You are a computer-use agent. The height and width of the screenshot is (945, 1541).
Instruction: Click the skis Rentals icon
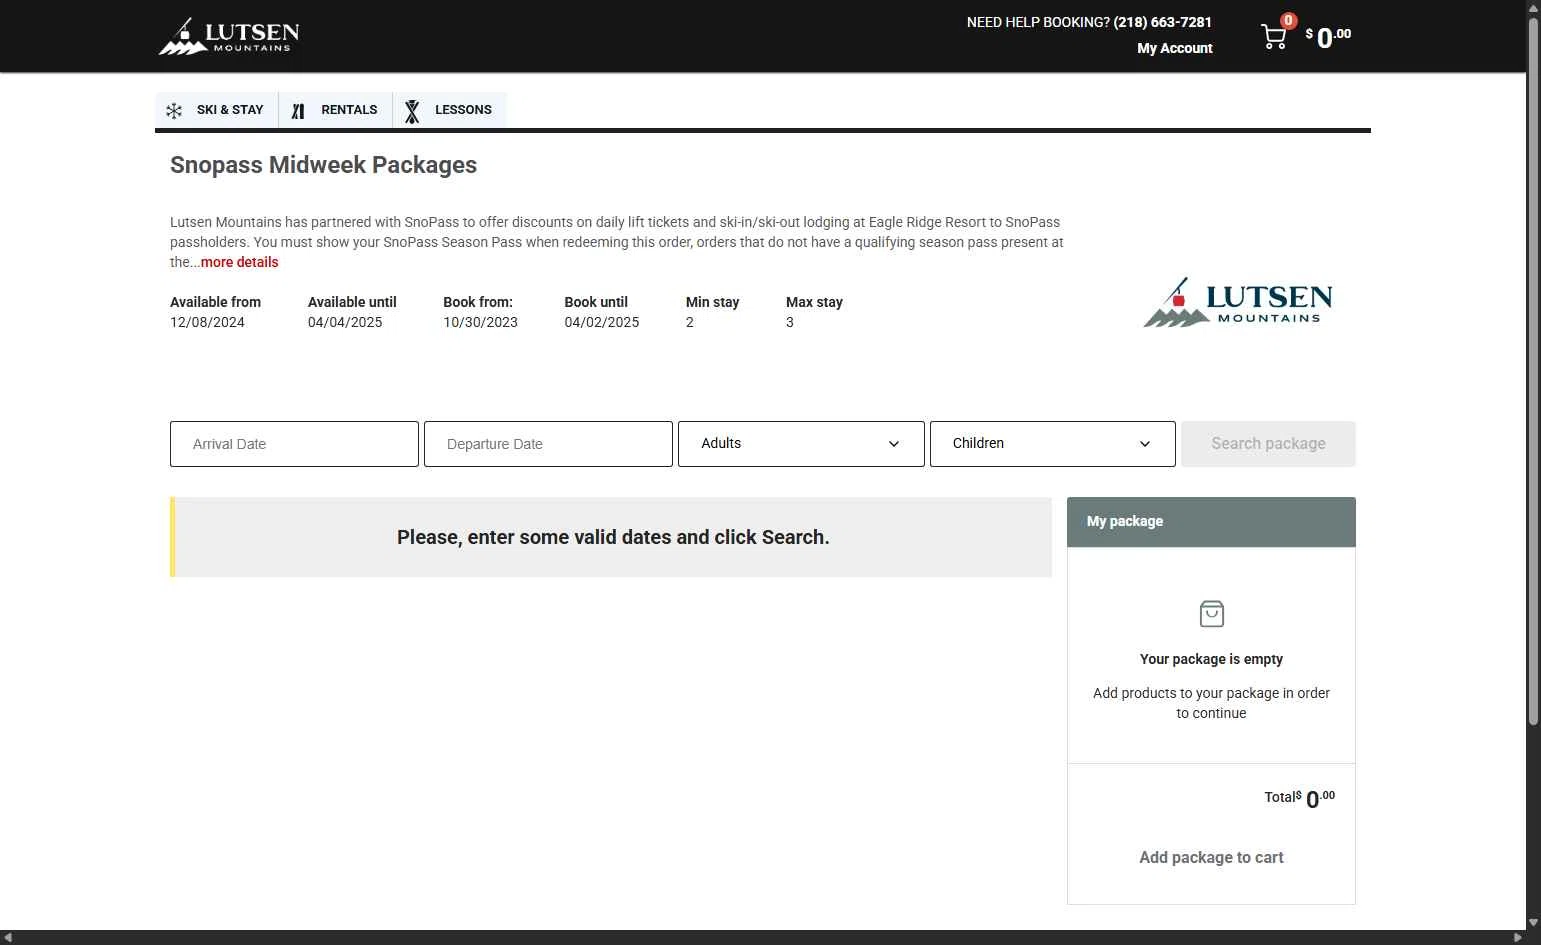point(298,111)
